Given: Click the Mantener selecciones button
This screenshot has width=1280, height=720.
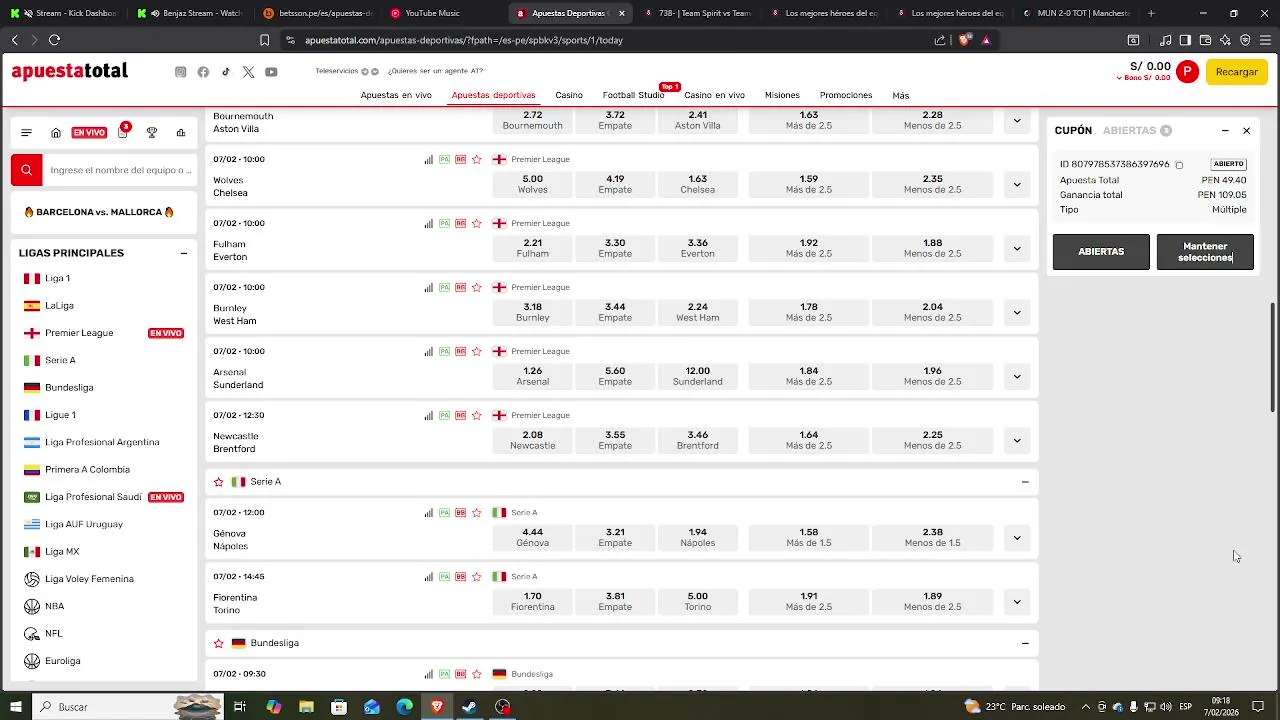Looking at the screenshot, I should coord(1205,252).
